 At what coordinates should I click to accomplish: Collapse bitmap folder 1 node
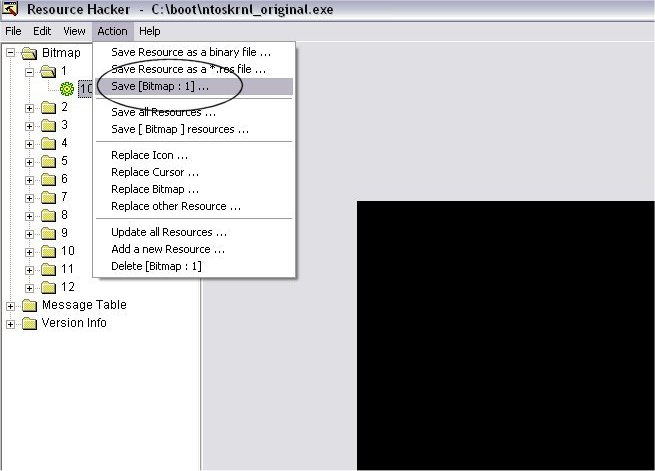(29, 72)
